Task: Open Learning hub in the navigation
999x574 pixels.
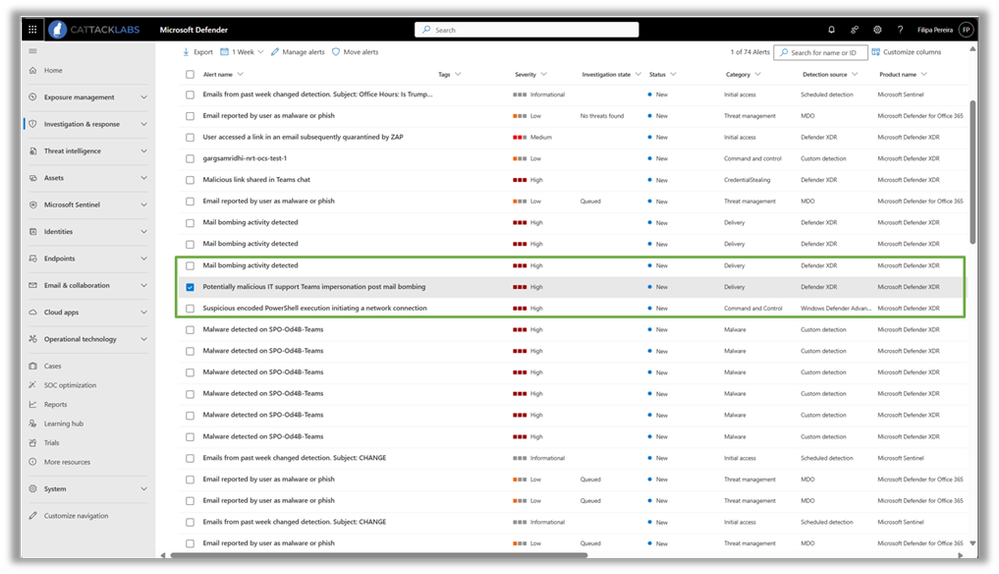Action: click(x=64, y=423)
